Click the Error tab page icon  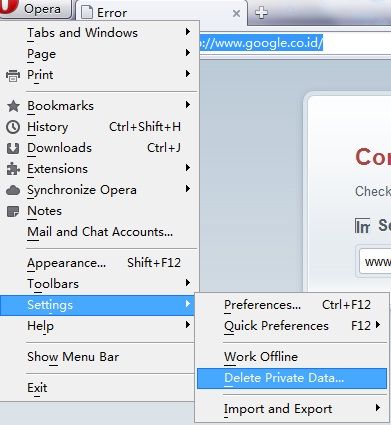[x=87, y=13]
